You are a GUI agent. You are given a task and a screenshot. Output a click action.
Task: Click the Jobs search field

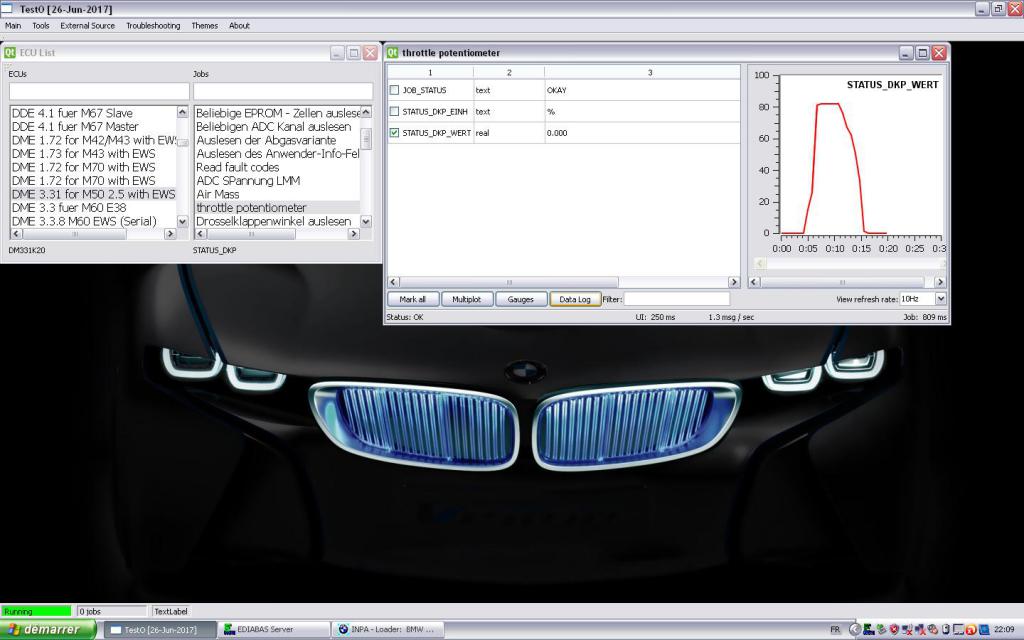pyautogui.click(x=283, y=91)
